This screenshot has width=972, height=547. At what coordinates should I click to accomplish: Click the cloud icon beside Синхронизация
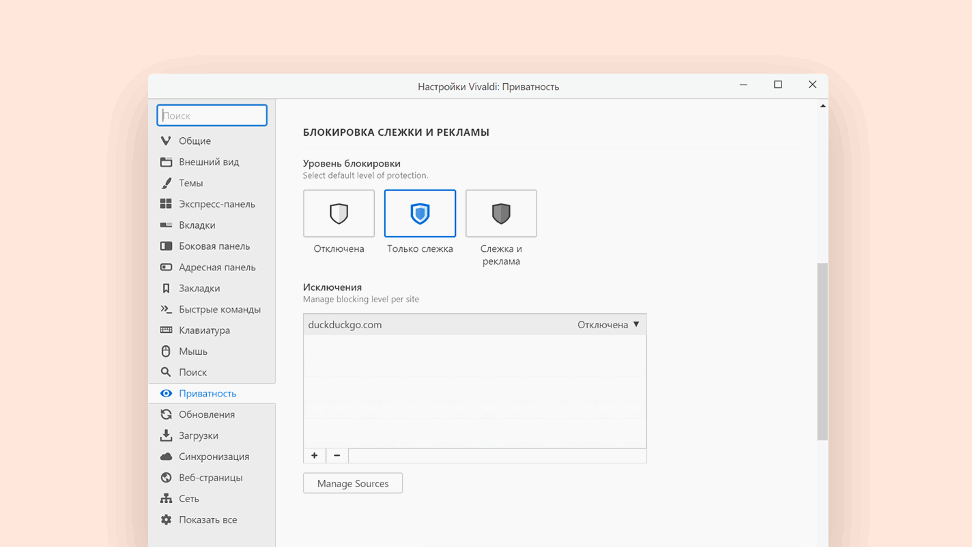166,456
